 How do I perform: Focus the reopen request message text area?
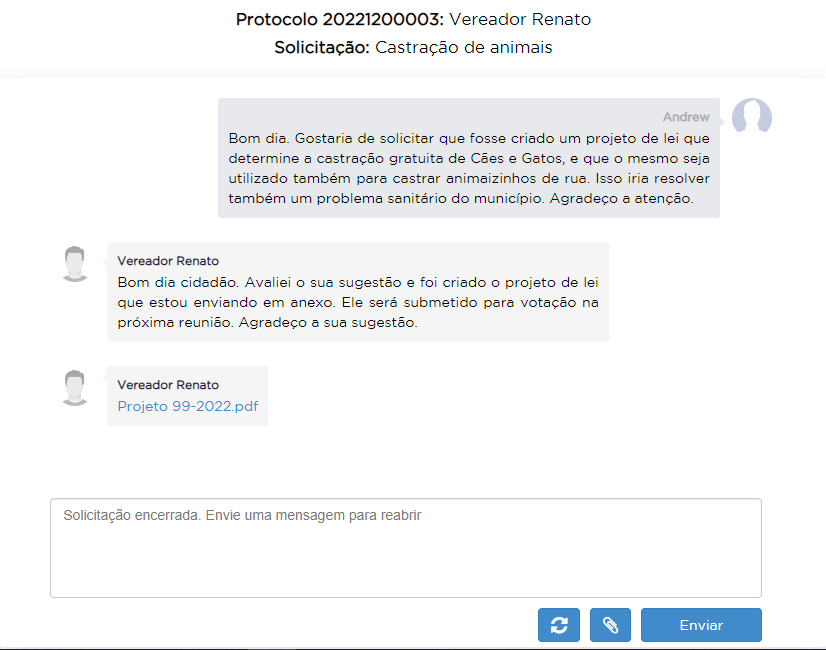click(406, 548)
